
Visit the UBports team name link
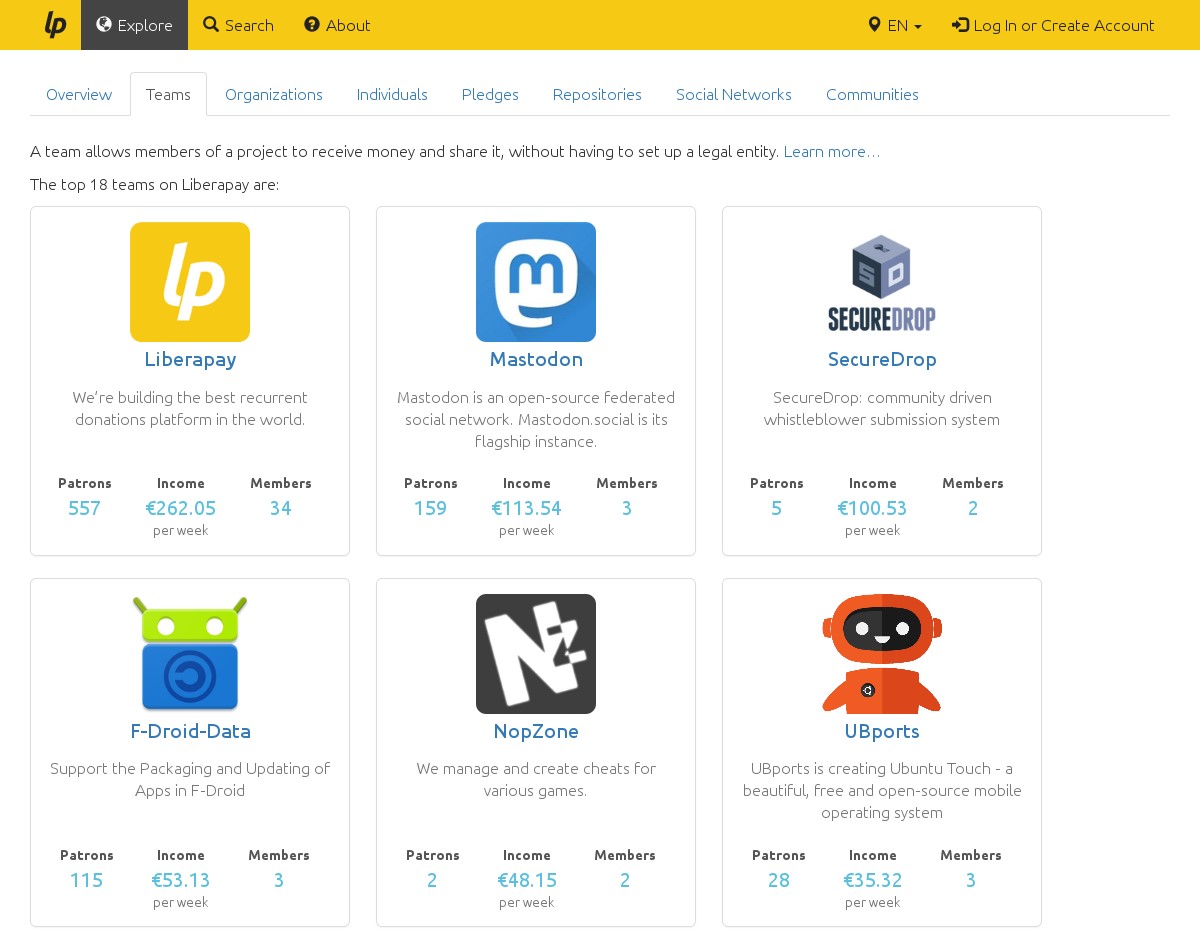pyautogui.click(x=882, y=731)
